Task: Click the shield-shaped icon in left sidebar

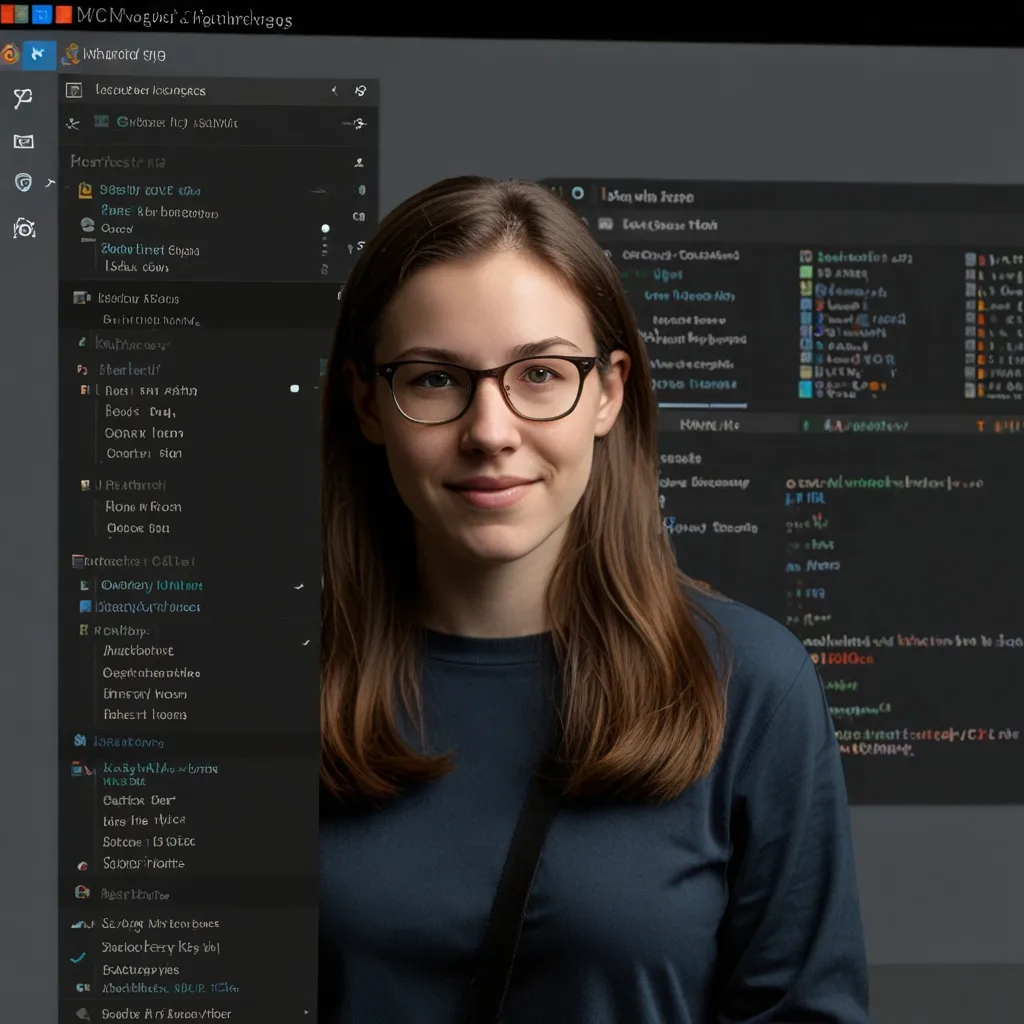Action: click(x=23, y=182)
